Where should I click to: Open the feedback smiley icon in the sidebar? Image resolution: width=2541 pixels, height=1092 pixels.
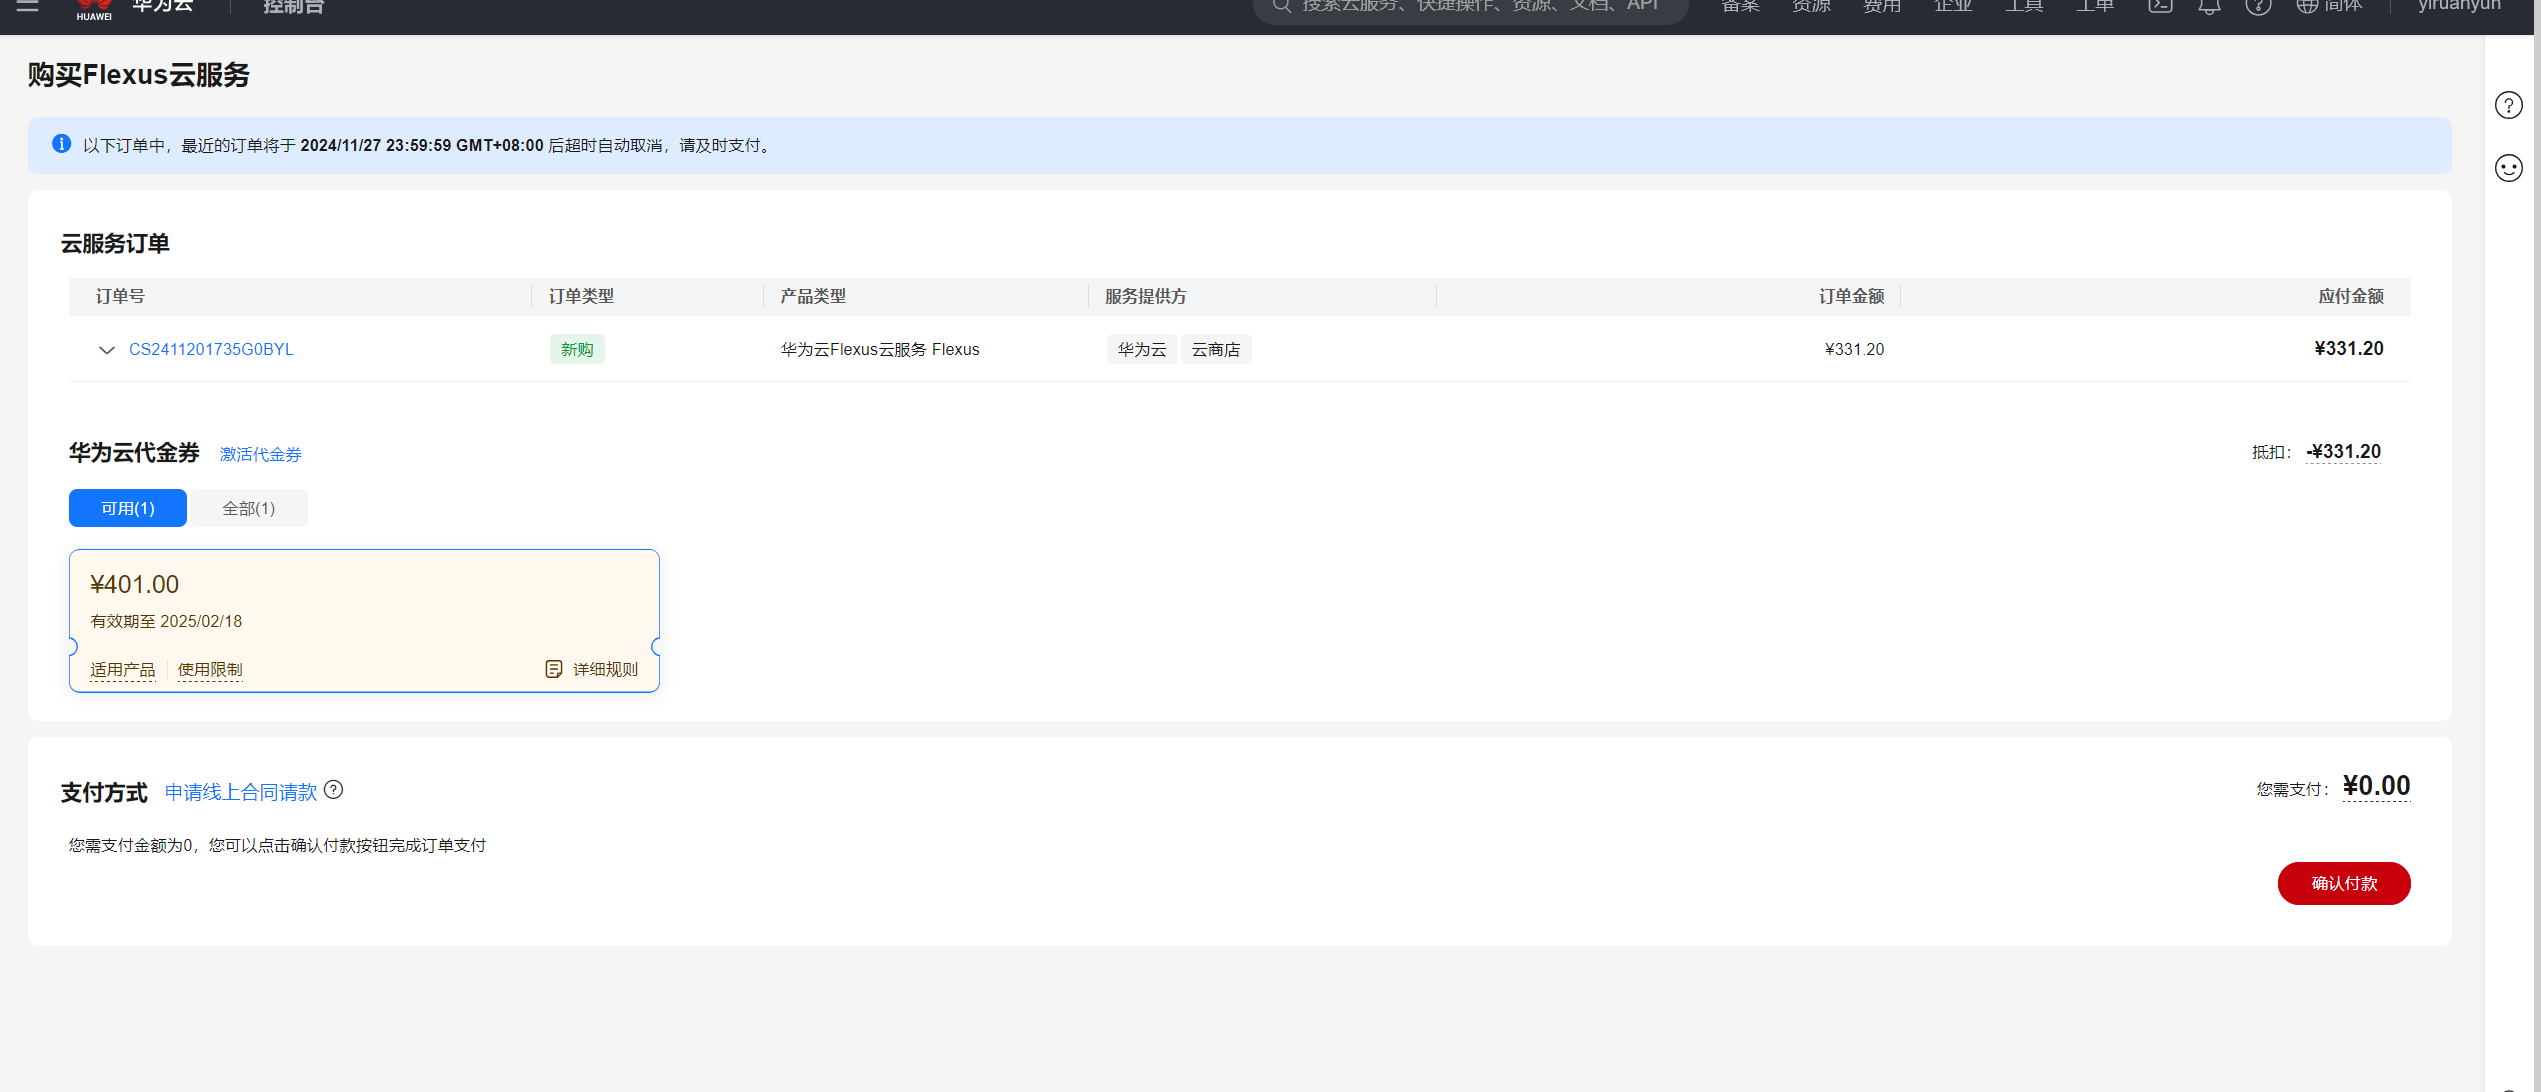2509,168
